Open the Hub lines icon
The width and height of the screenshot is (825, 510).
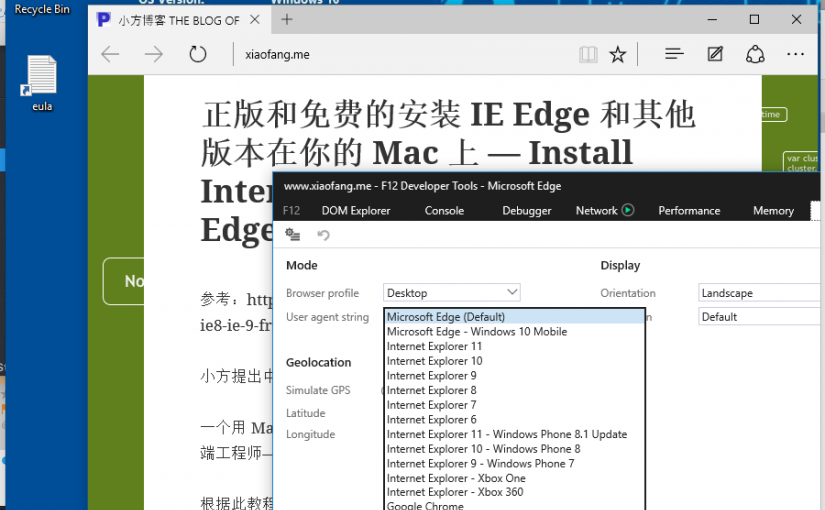[674, 54]
